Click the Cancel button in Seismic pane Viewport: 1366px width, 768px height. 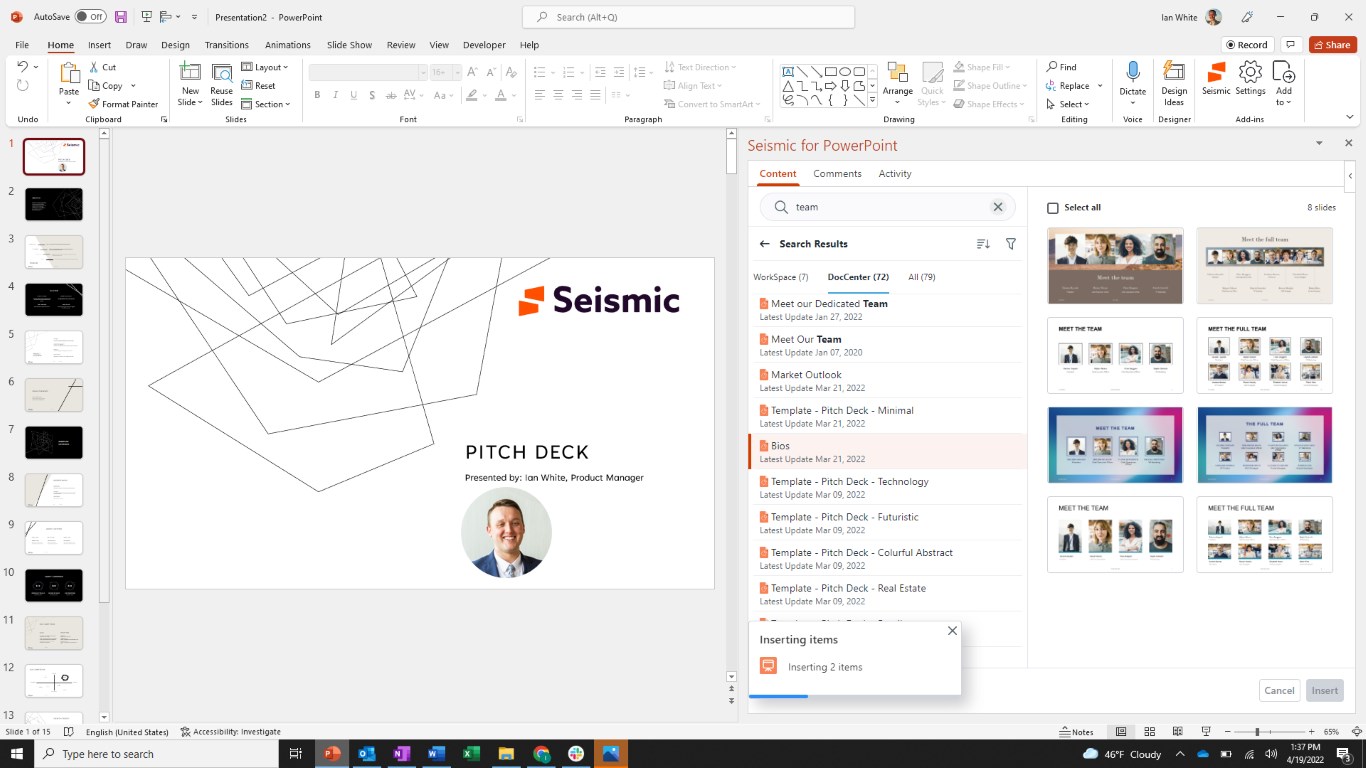point(1279,690)
